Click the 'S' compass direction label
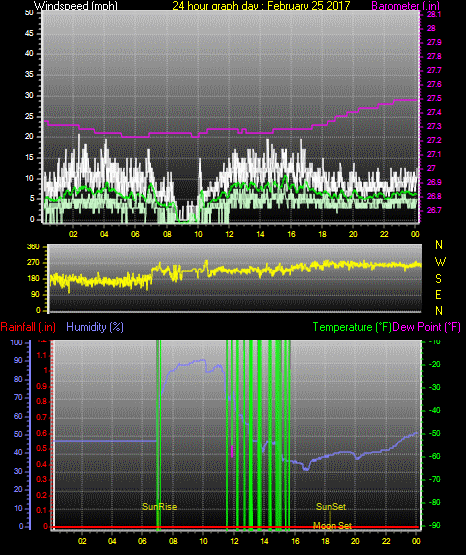466x555 pixels. point(438,279)
